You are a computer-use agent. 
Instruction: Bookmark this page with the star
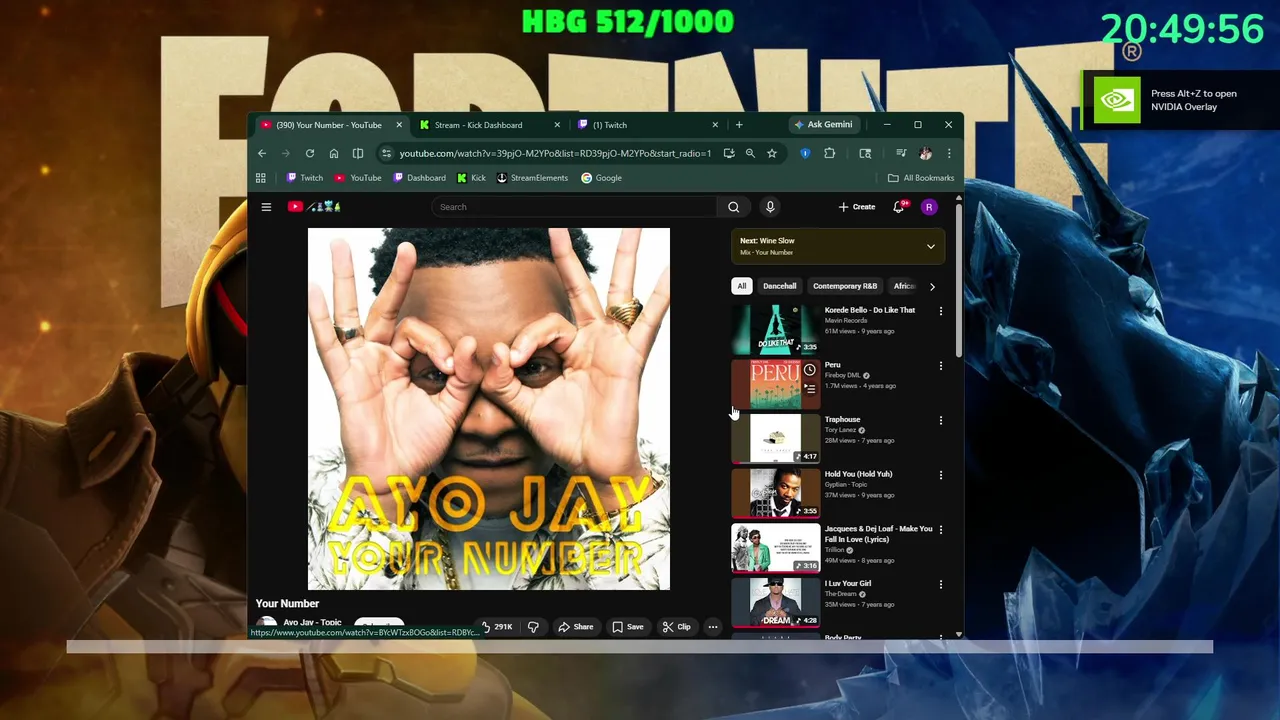point(772,153)
